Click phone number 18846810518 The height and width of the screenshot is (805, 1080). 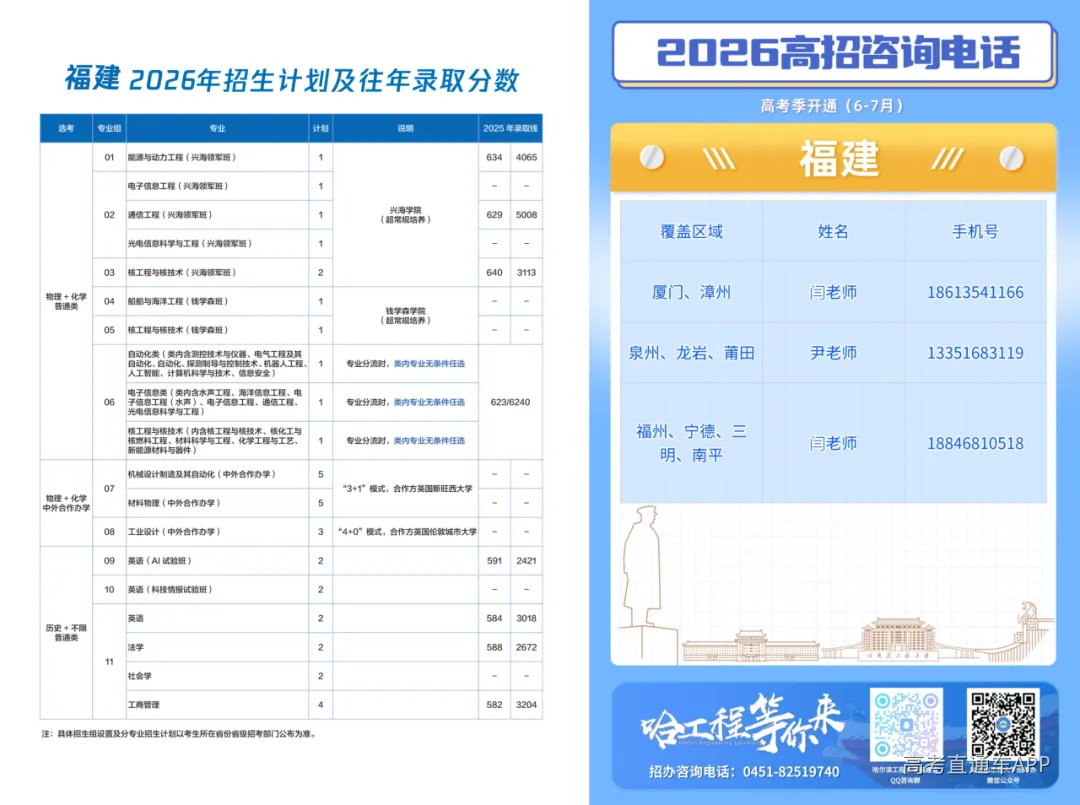tap(975, 443)
